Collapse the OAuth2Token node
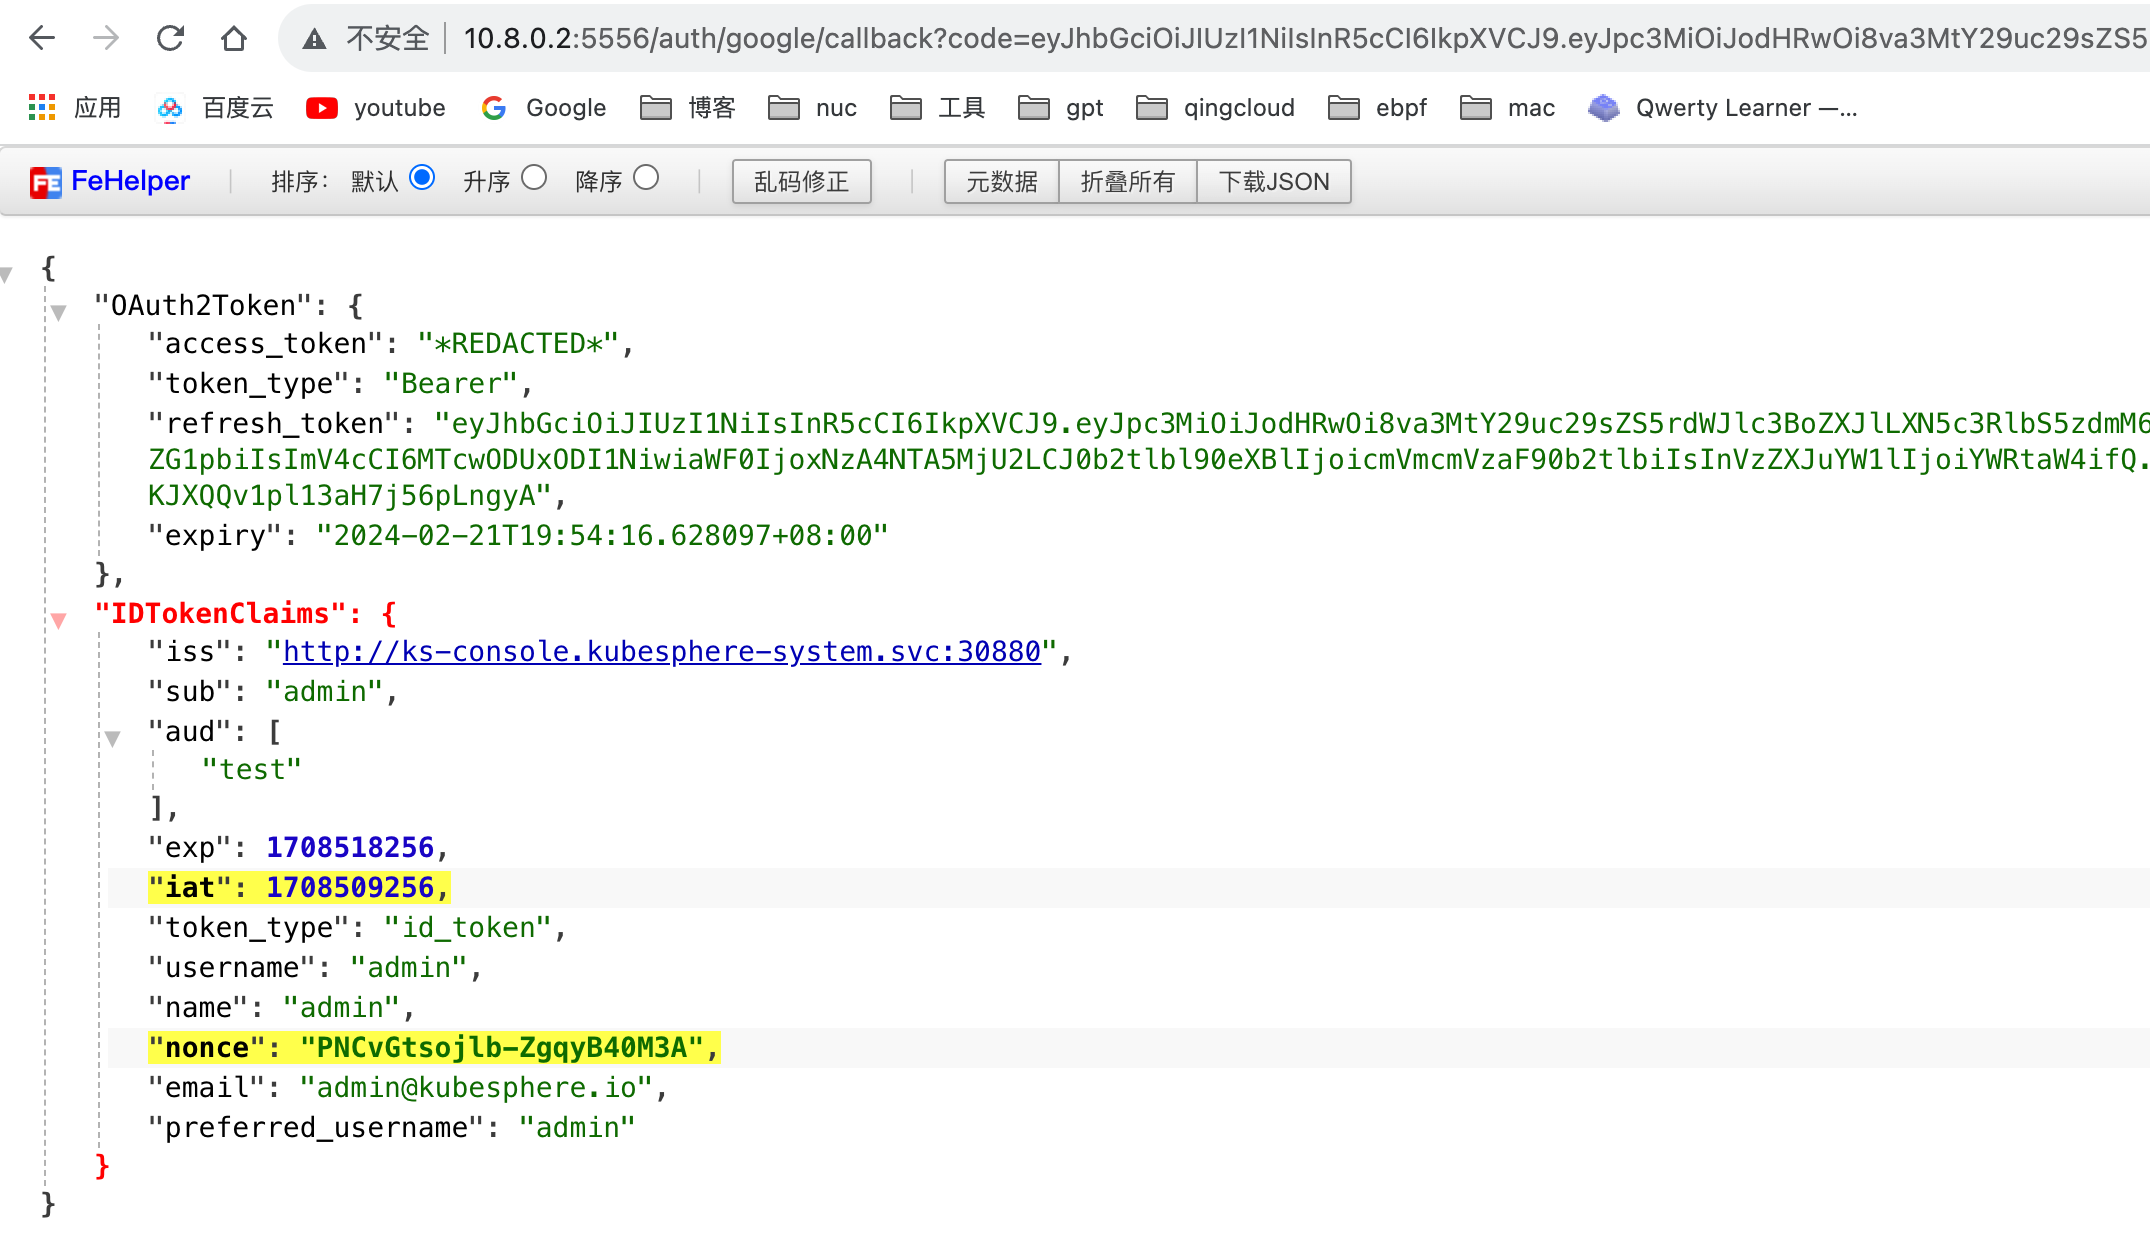Screen dimensions: 2150x1248 pyautogui.click(x=59, y=312)
